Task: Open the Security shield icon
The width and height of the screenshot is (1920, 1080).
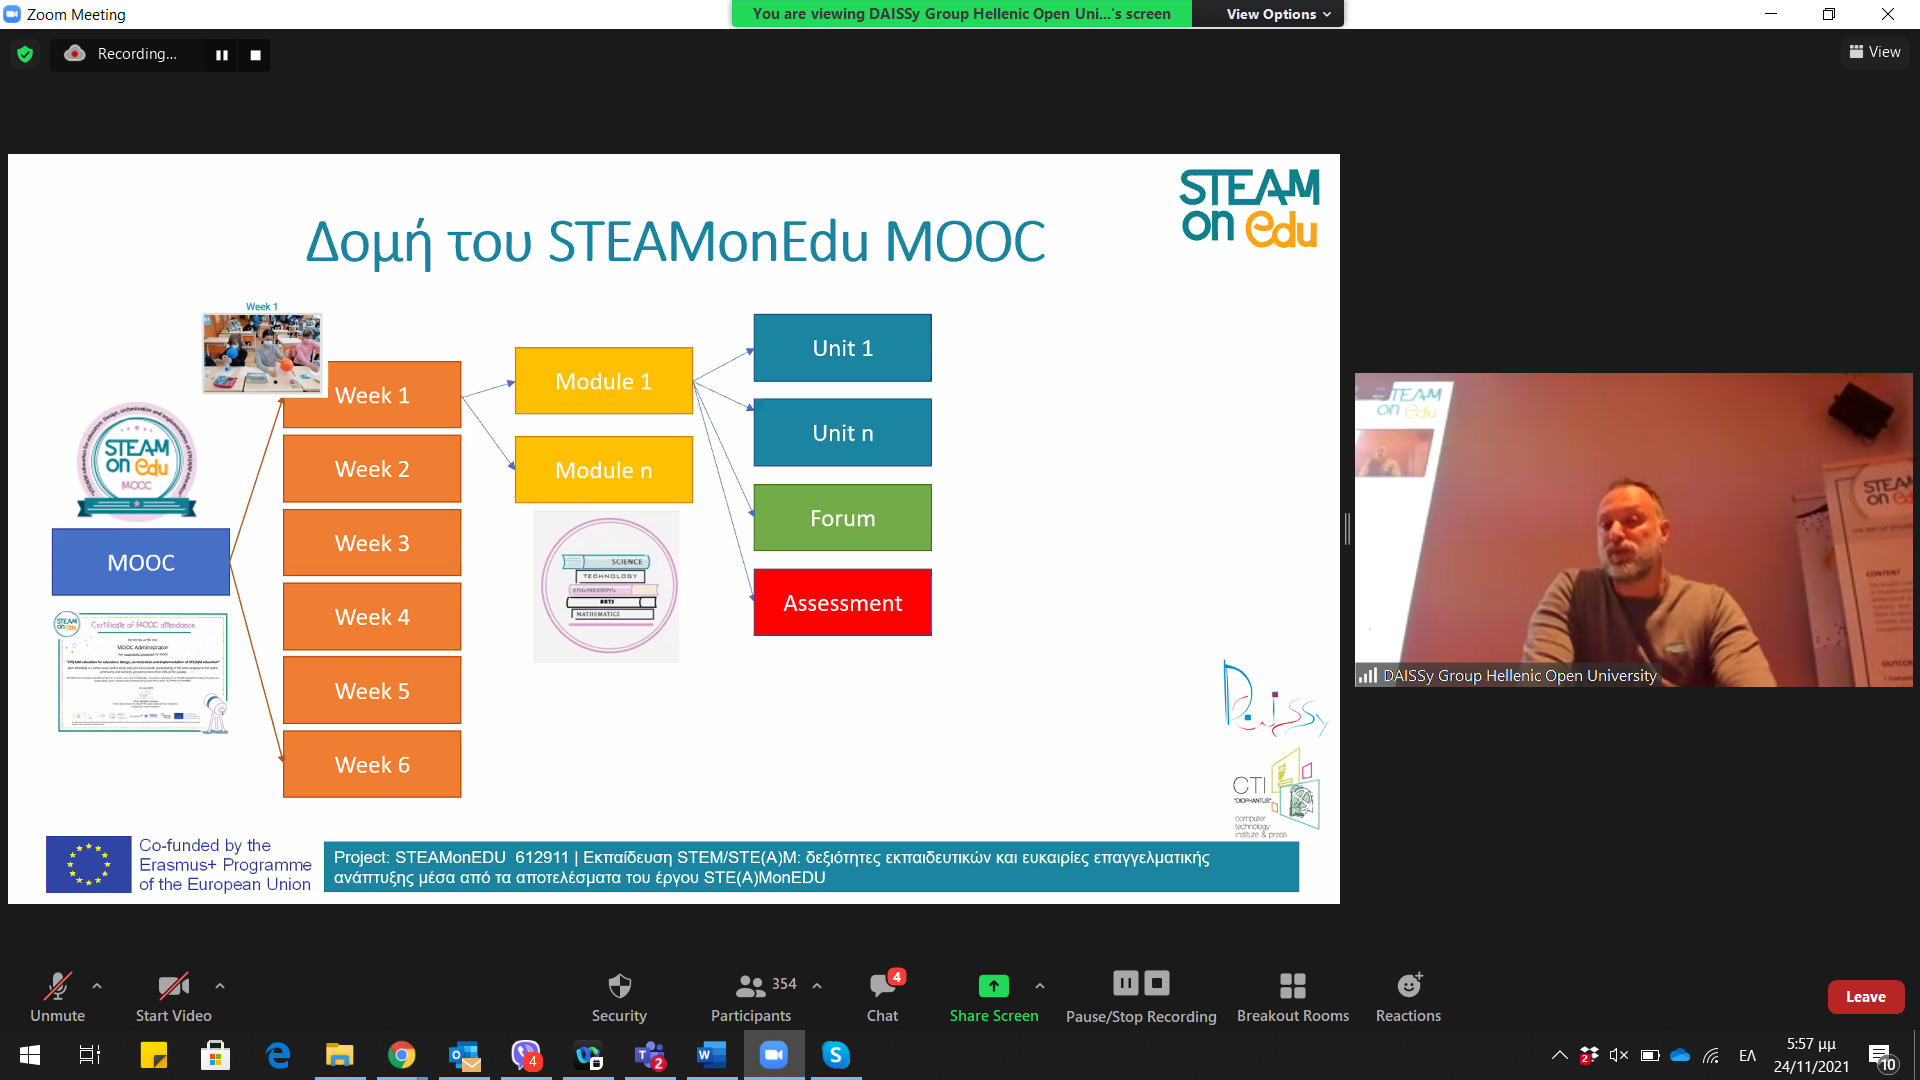Action: point(619,986)
